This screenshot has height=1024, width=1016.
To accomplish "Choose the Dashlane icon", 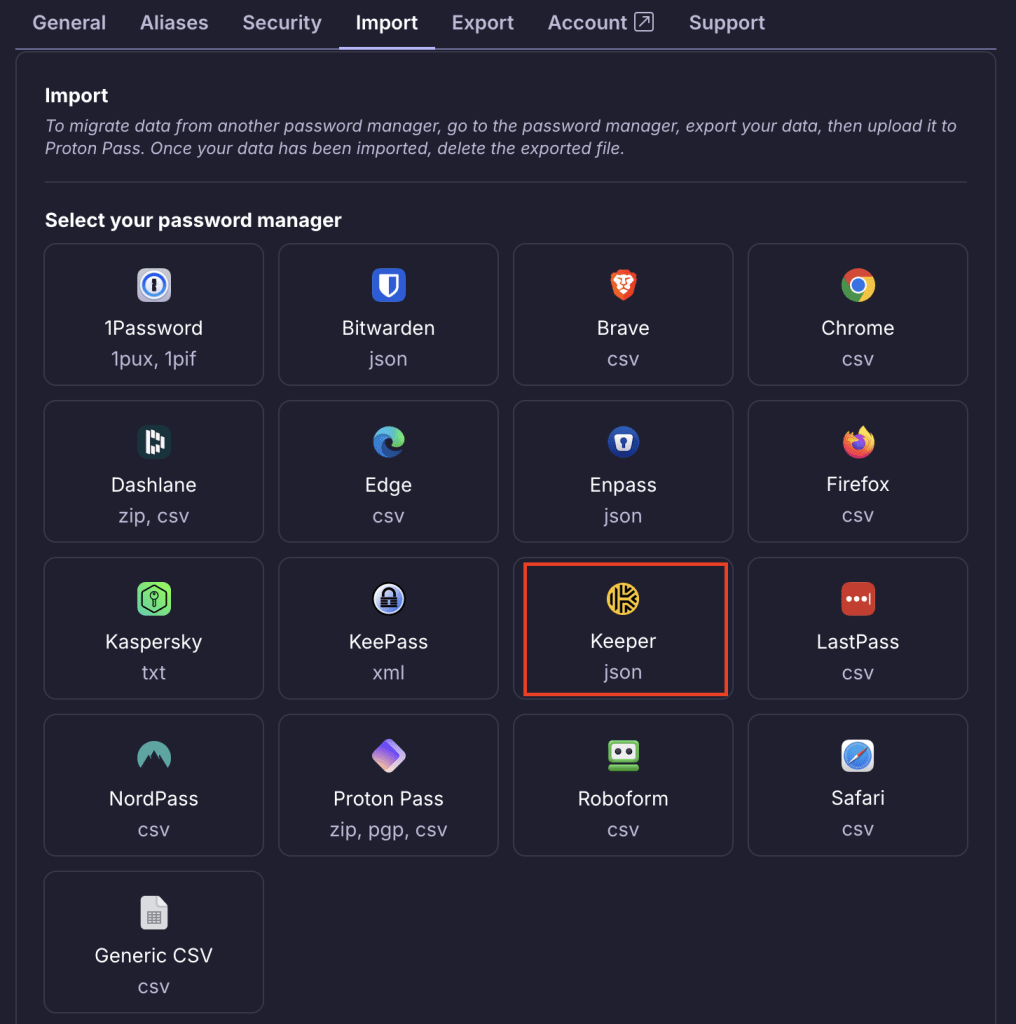I will point(153,441).
